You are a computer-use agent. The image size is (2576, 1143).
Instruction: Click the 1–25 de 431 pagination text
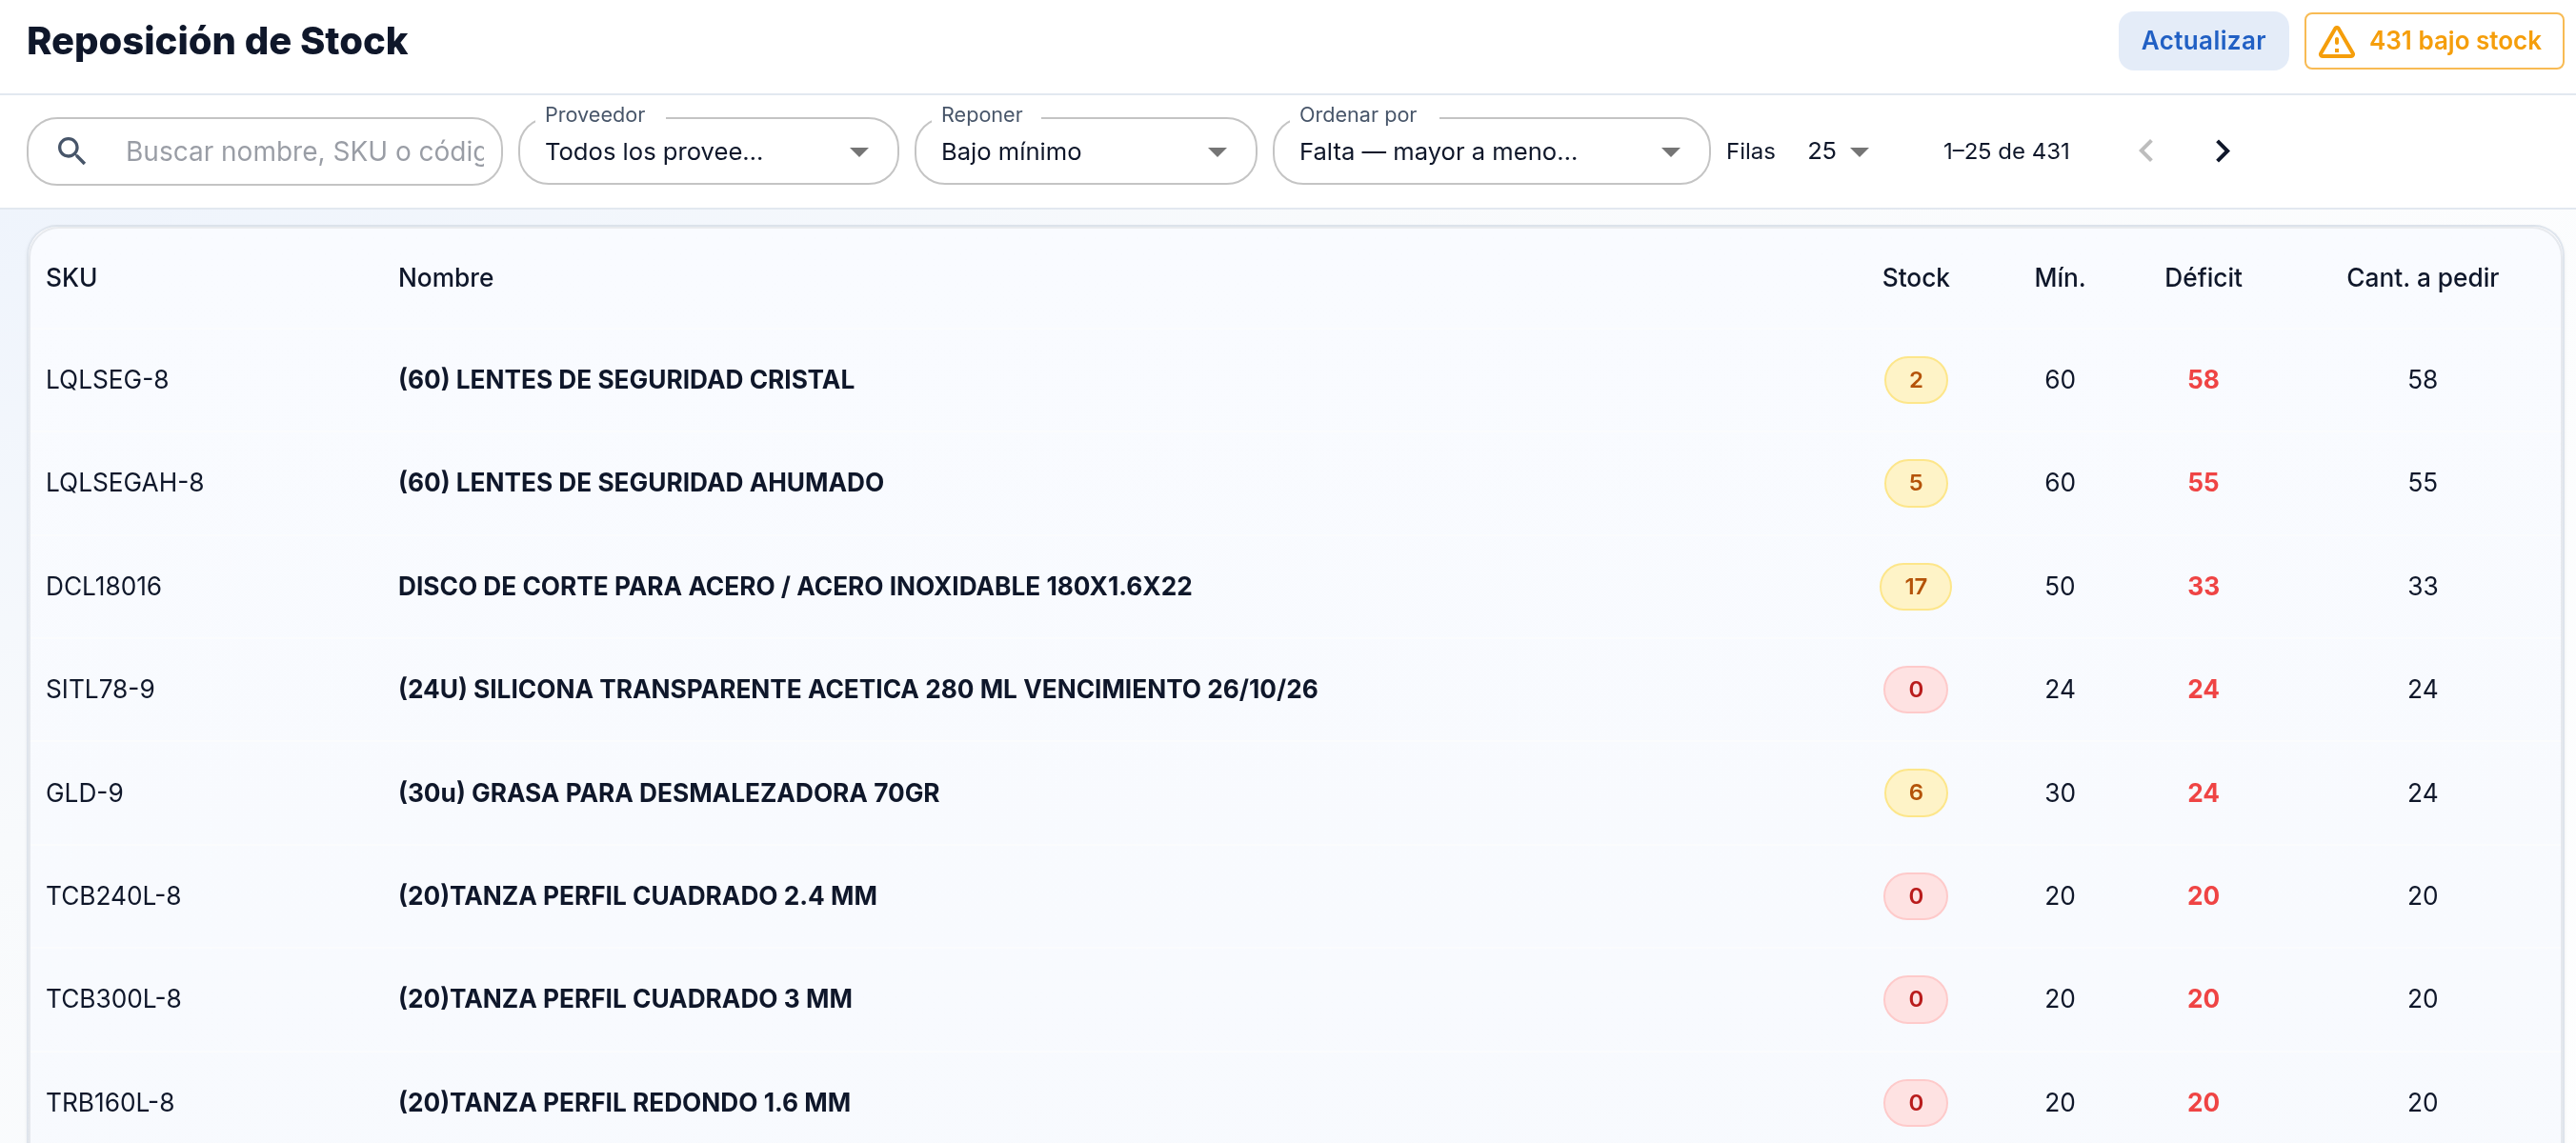point(2006,151)
